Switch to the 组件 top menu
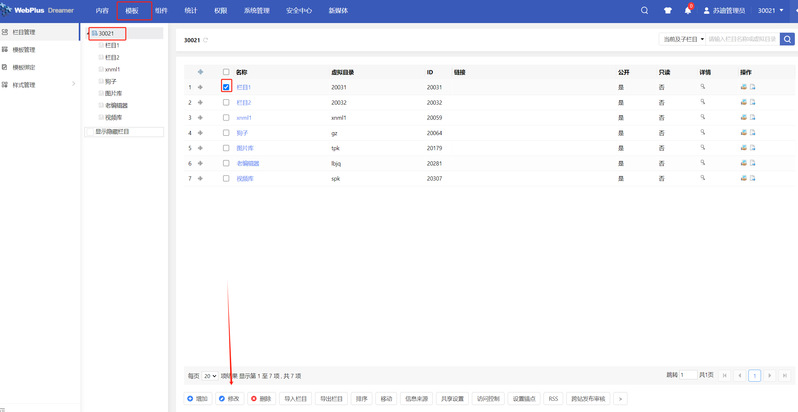The height and width of the screenshot is (412, 798). [x=161, y=10]
